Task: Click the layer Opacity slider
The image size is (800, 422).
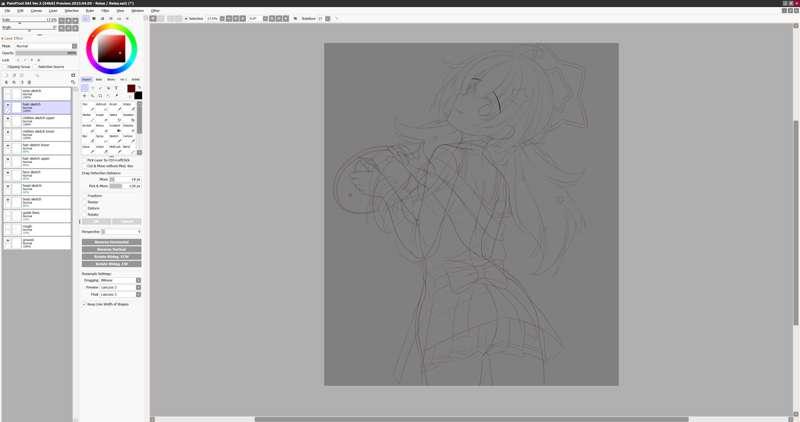Action: click(46, 53)
